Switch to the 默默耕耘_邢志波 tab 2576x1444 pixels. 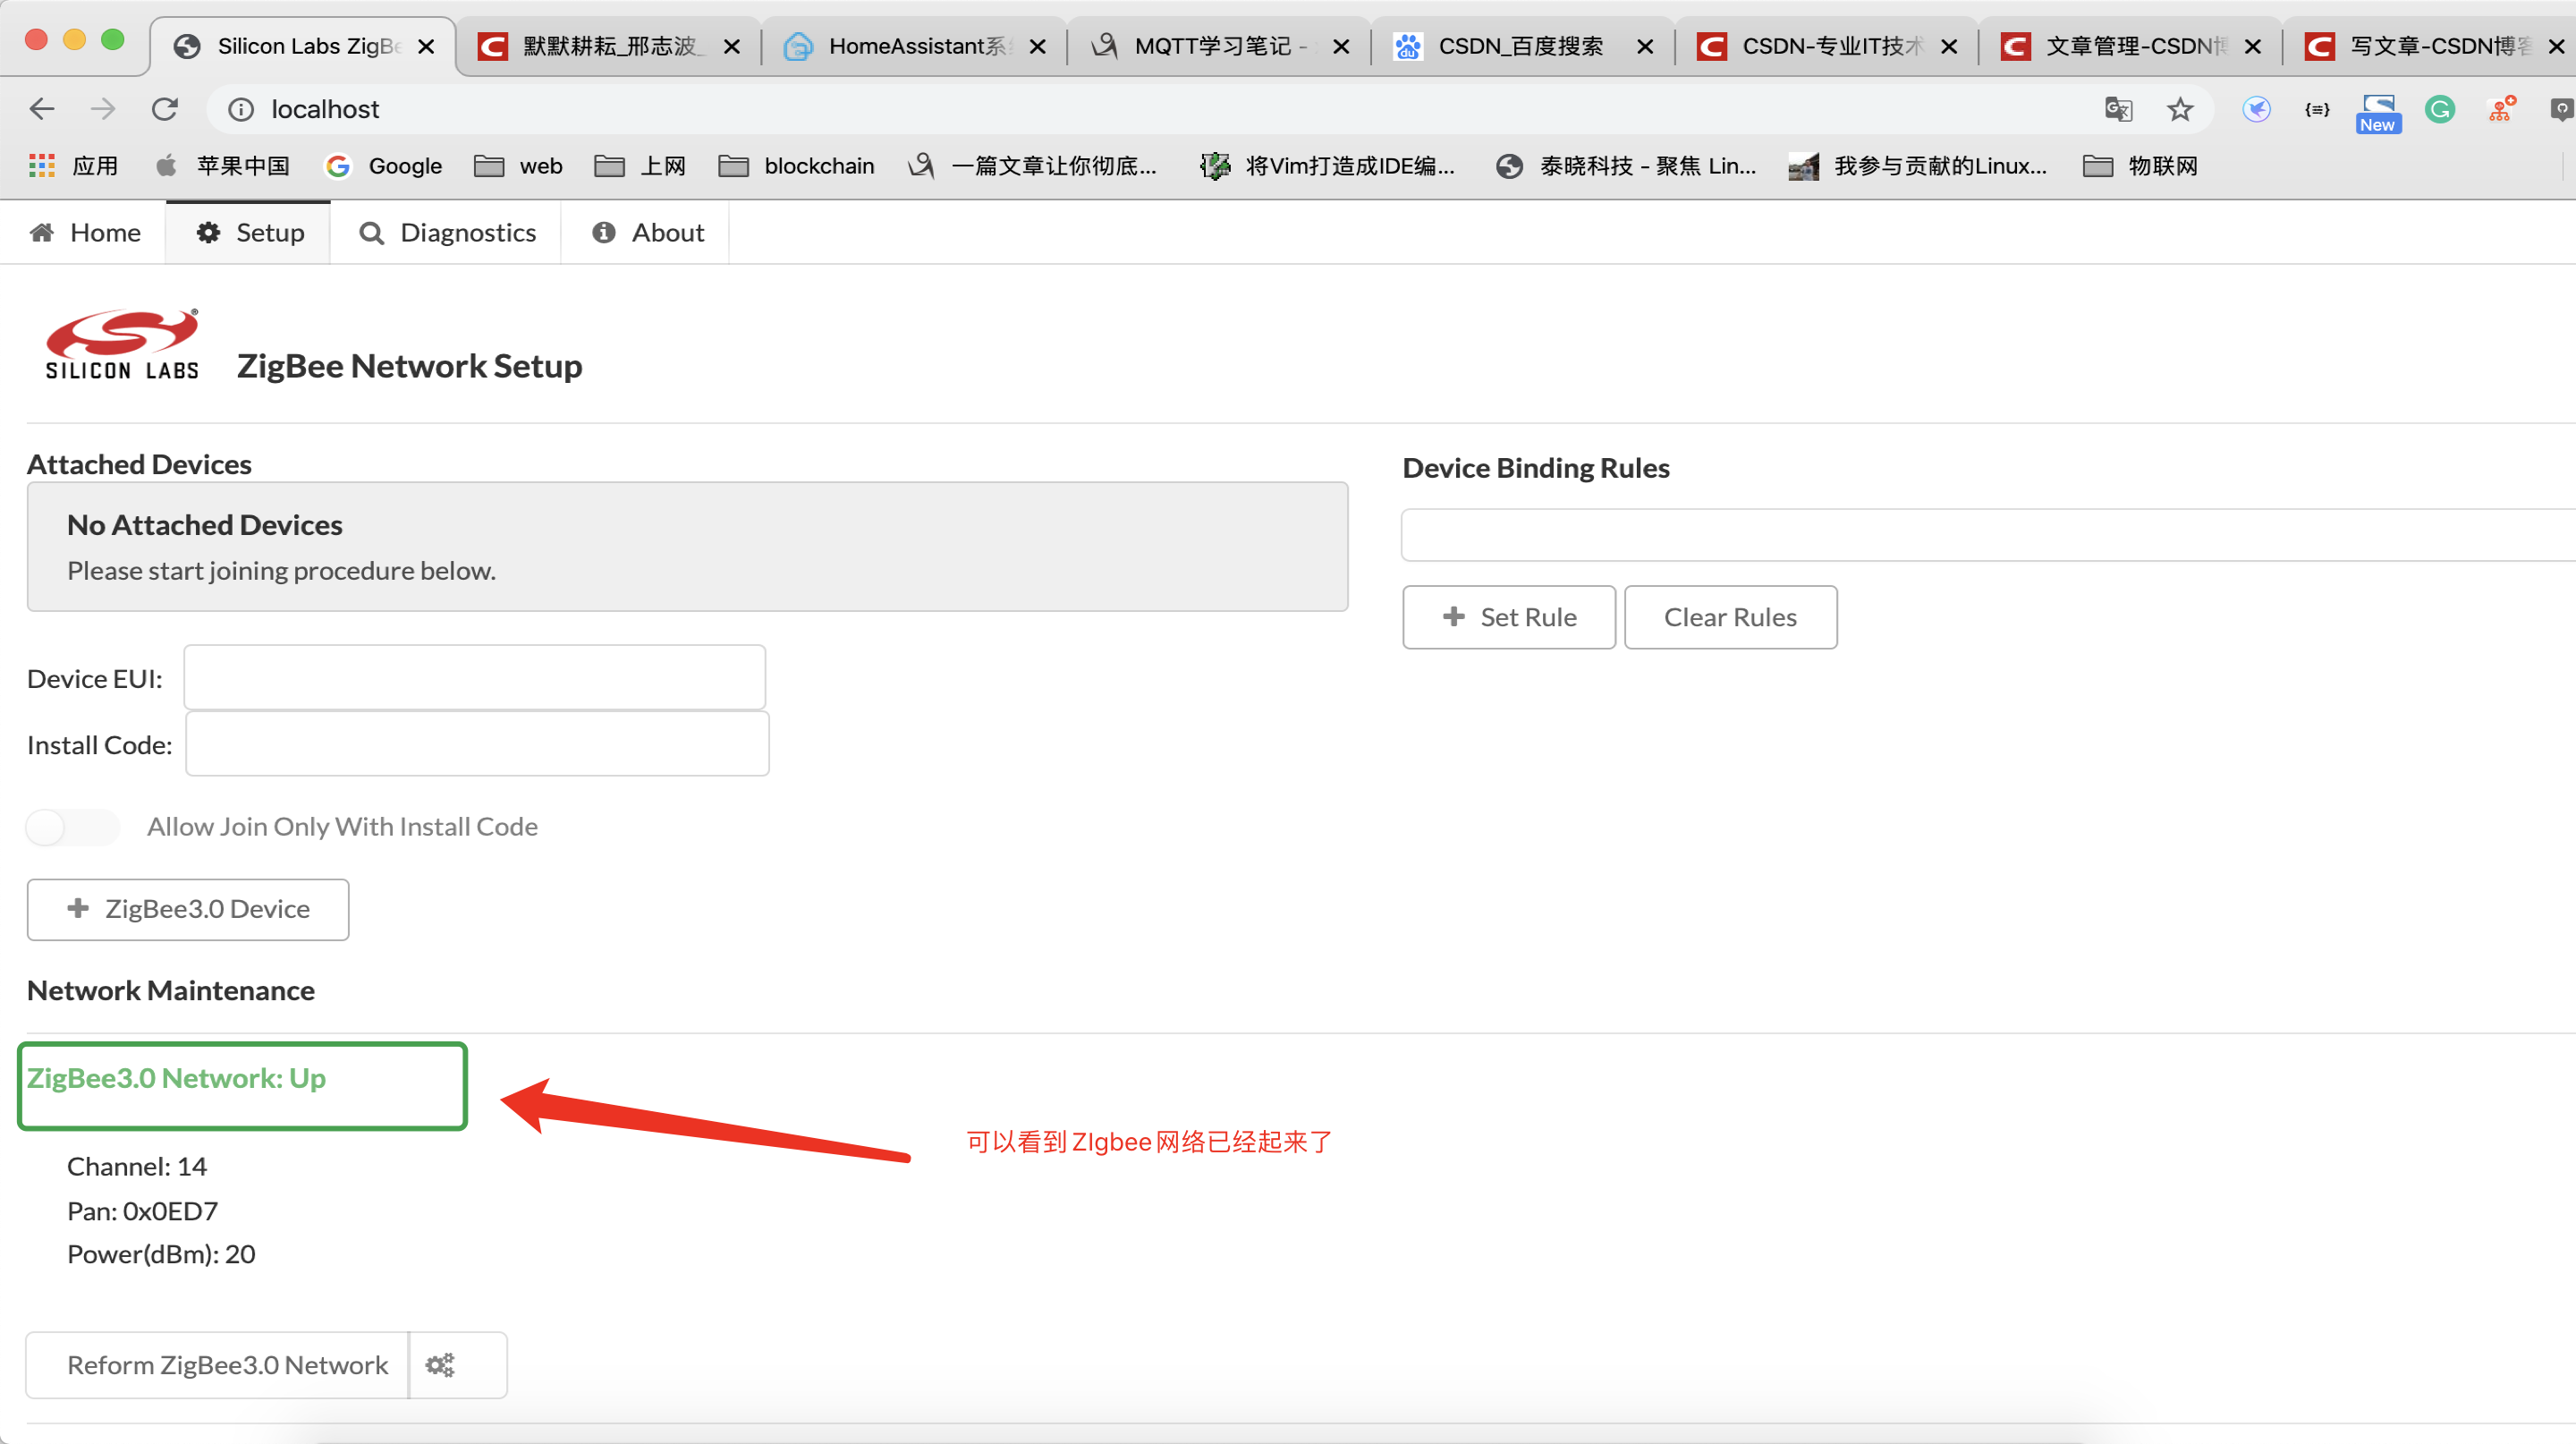click(608, 46)
